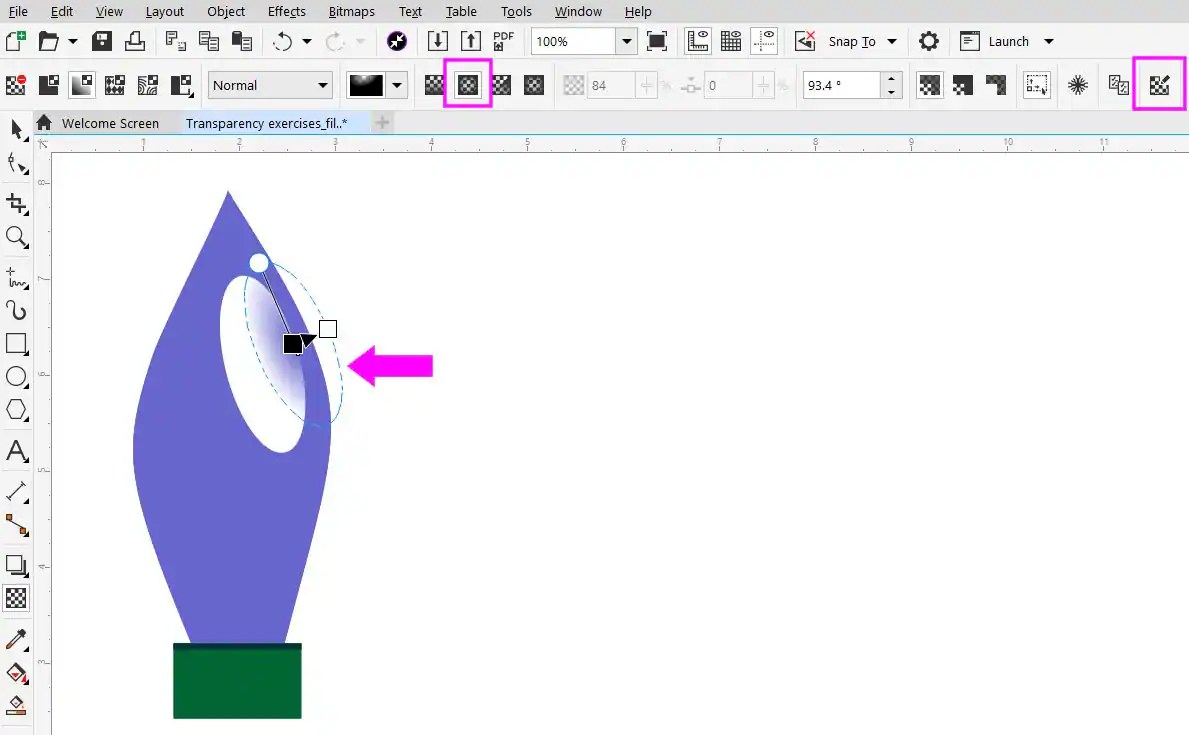1189x735 pixels.
Task: Activate the Transparency tool in the toolbox
Action: pyautogui.click(x=16, y=598)
